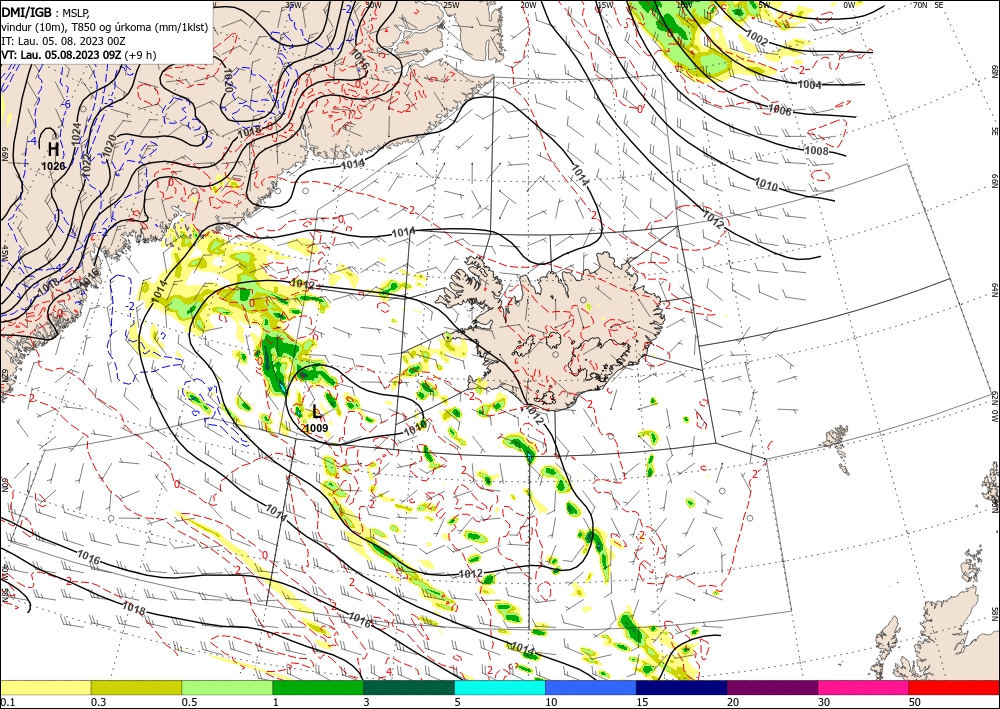1000x709 pixels.
Task: Click the '15' legend scale number
Action: (x=642, y=702)
